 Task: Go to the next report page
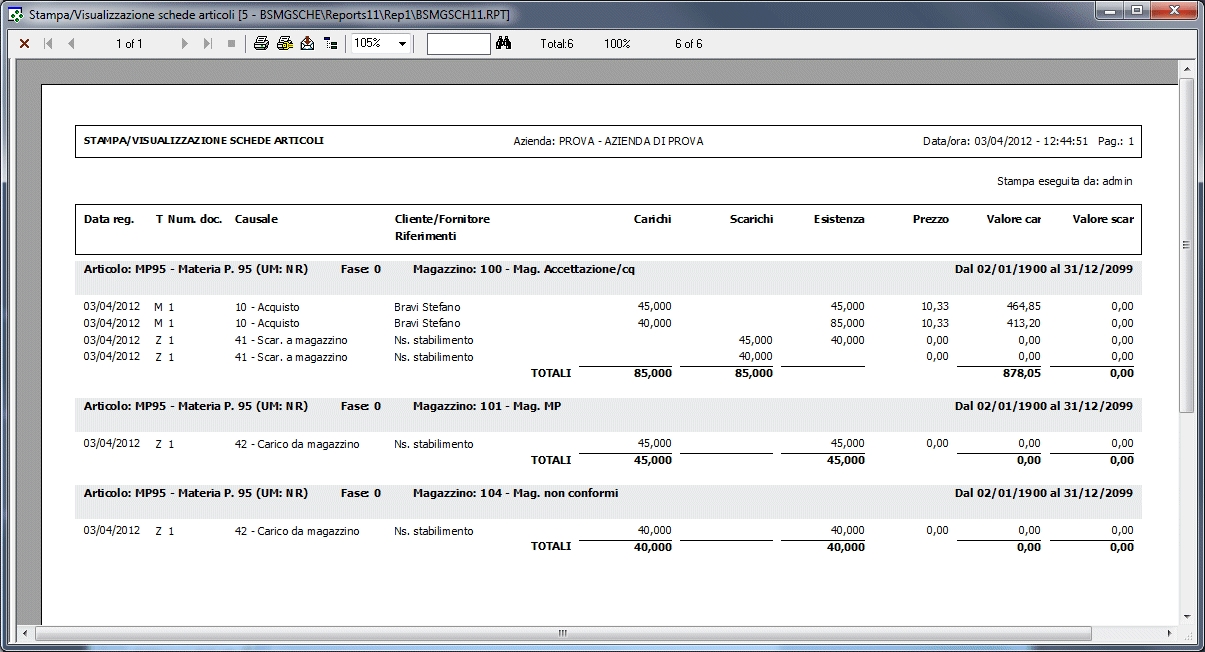[x=185, y=44]
